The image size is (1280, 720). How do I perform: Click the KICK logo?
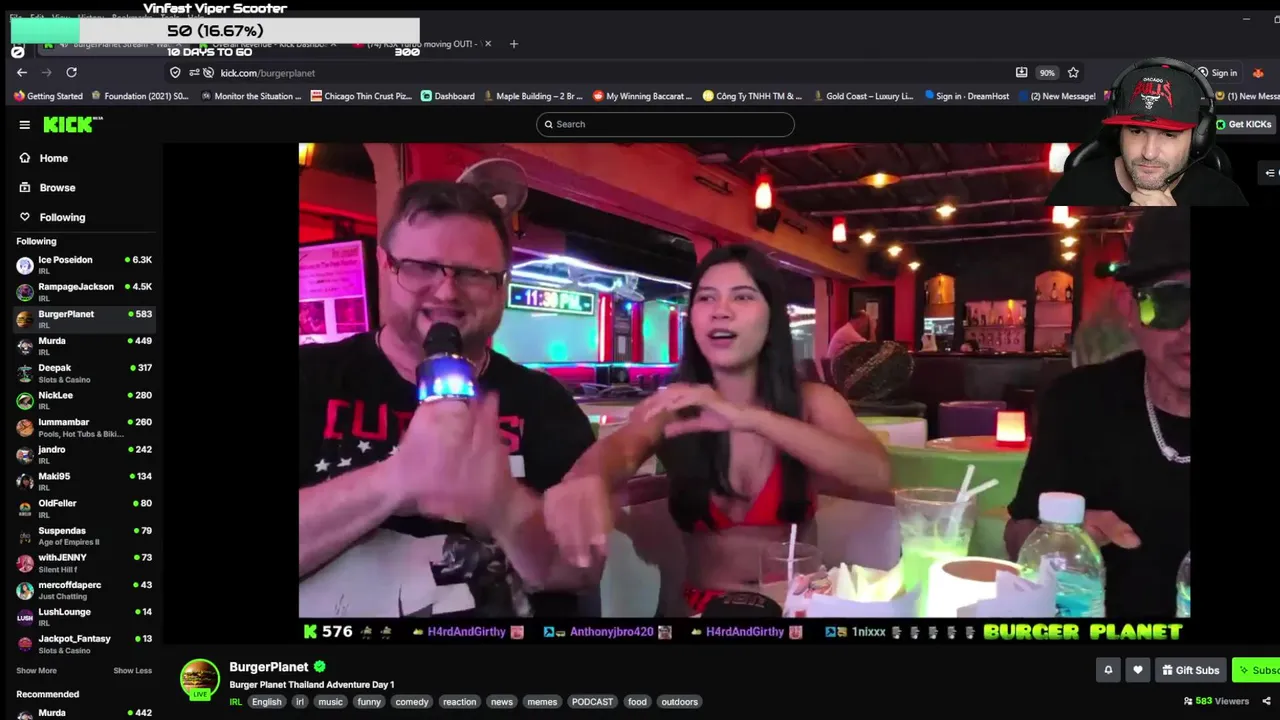[73, 124]
